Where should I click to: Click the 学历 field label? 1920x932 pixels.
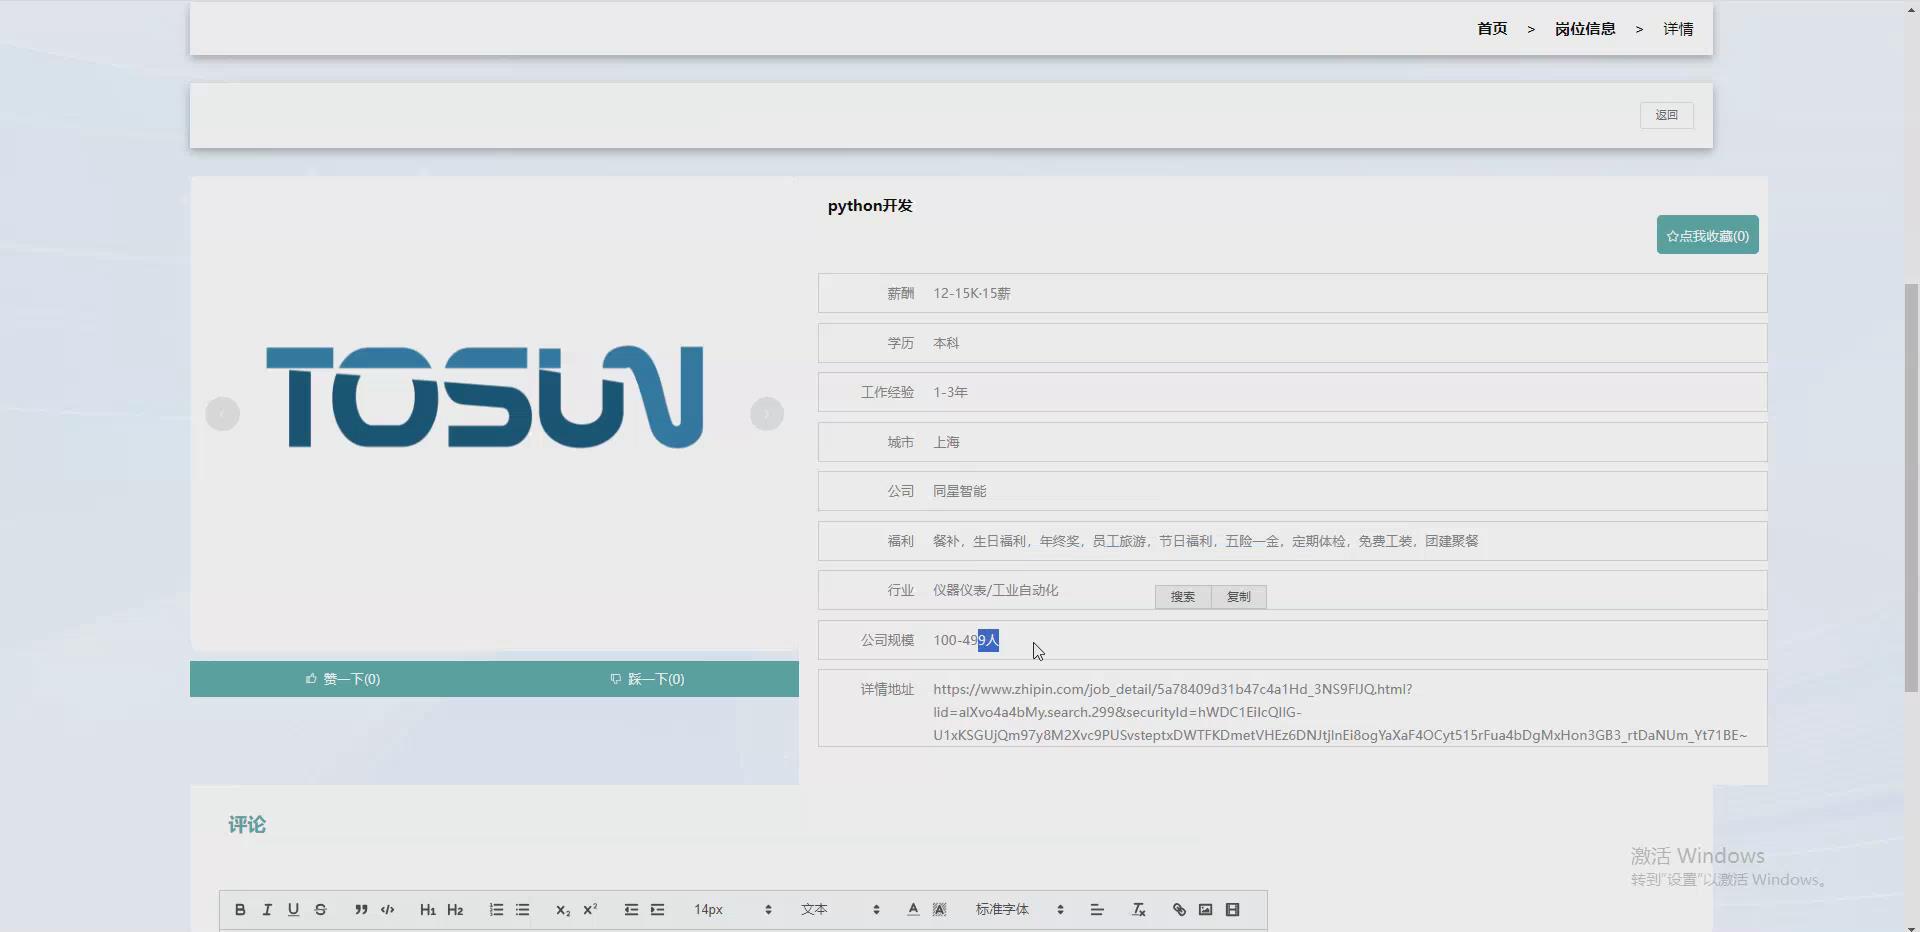(900, 343)
